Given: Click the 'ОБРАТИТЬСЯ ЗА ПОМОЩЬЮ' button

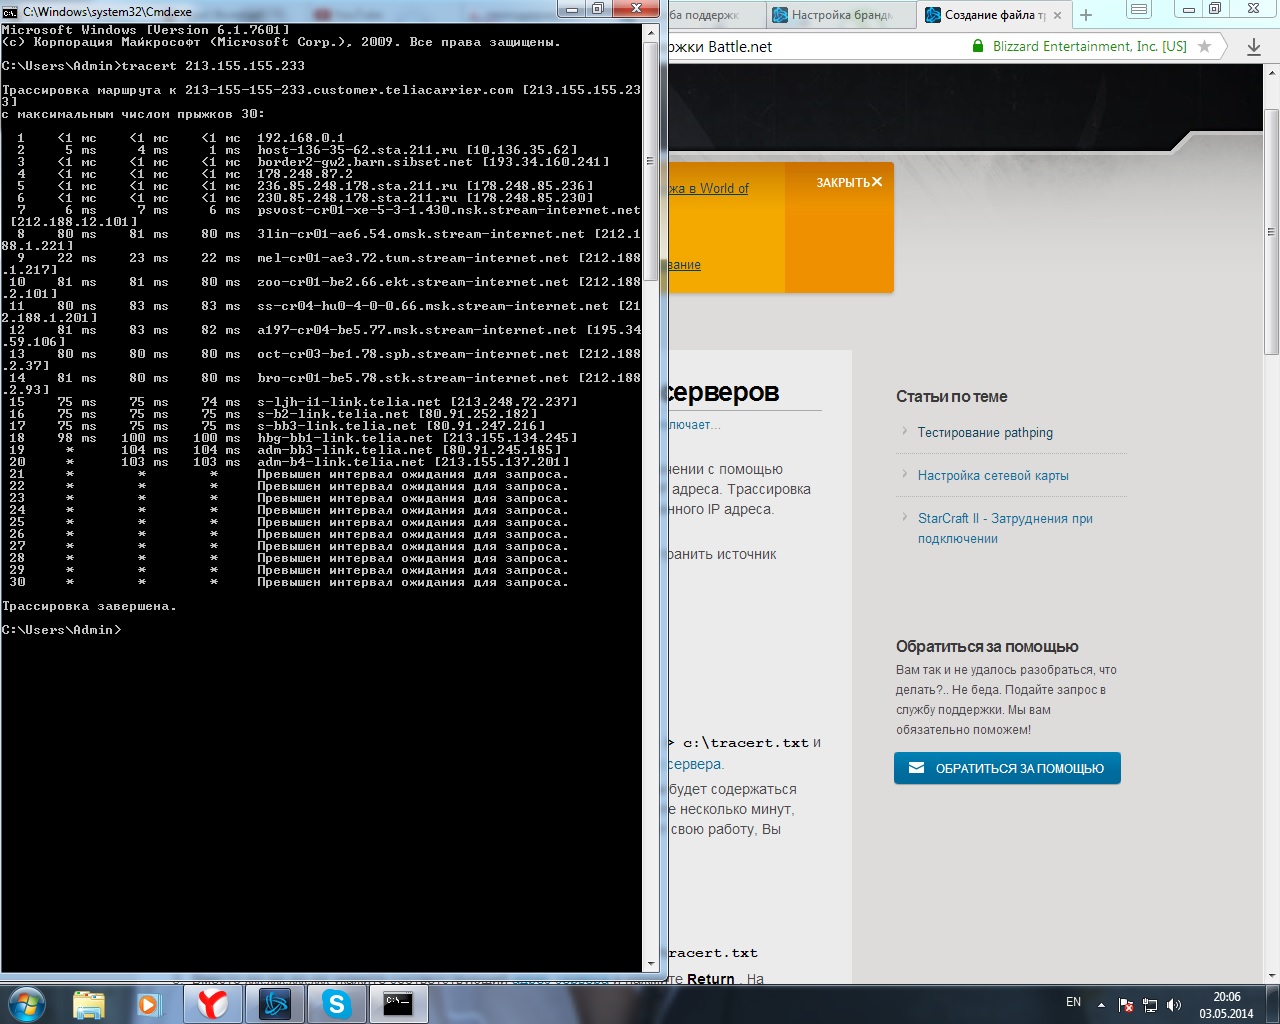Looking at the screenshot, I should (1007, 768).
